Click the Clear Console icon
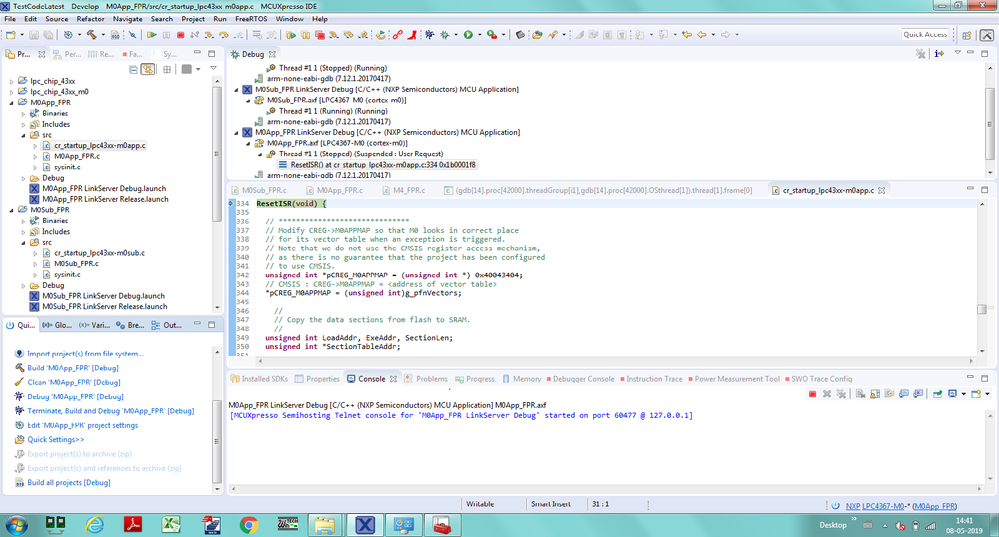Viewport: 999px width, 537px height. [860, 394]
